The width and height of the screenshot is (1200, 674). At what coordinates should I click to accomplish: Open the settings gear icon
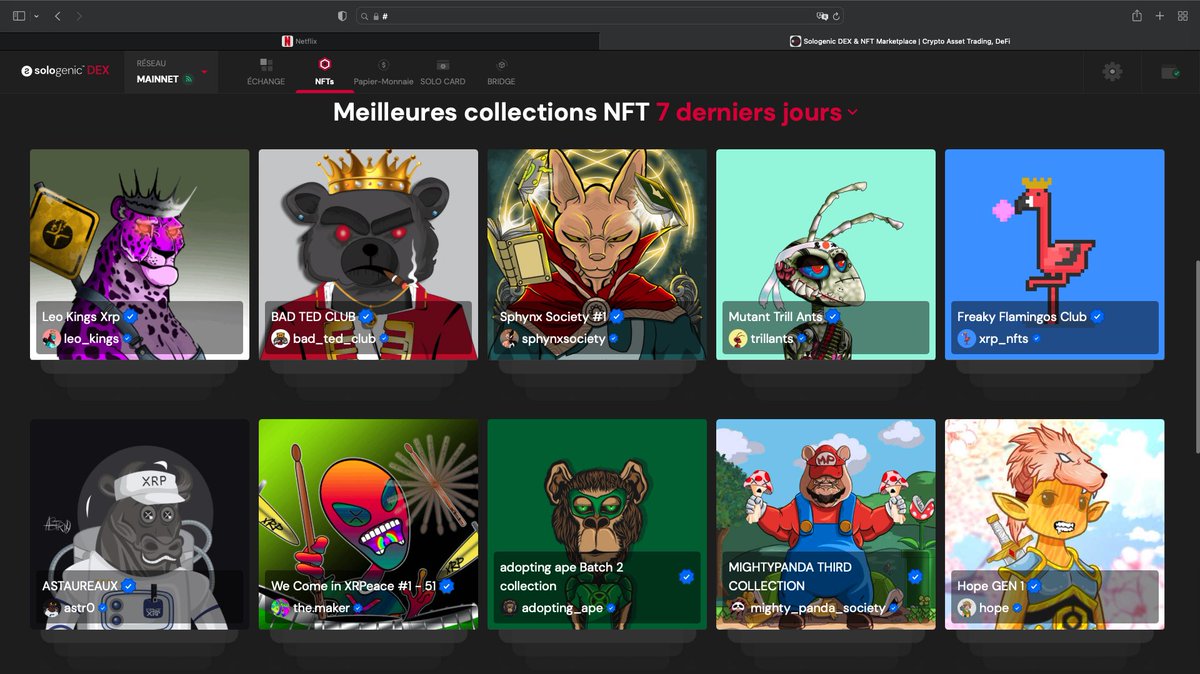click(x=1112, y=71)
